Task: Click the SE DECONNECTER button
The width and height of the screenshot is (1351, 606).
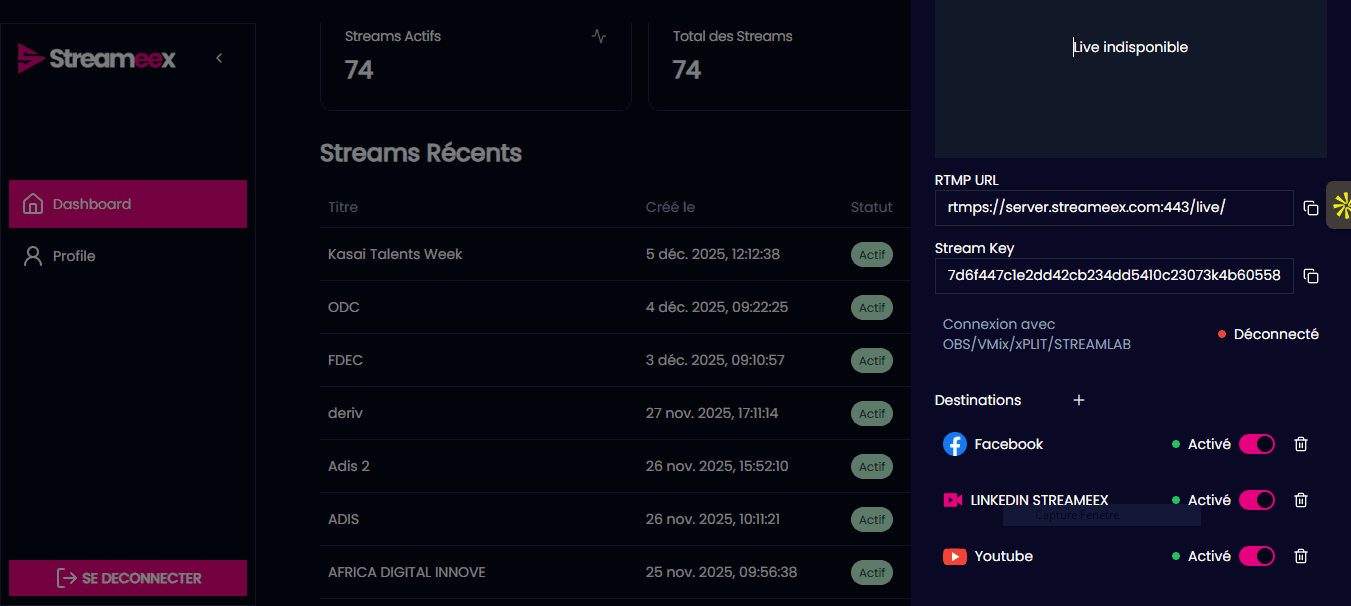Action: [x=128, y=578]
